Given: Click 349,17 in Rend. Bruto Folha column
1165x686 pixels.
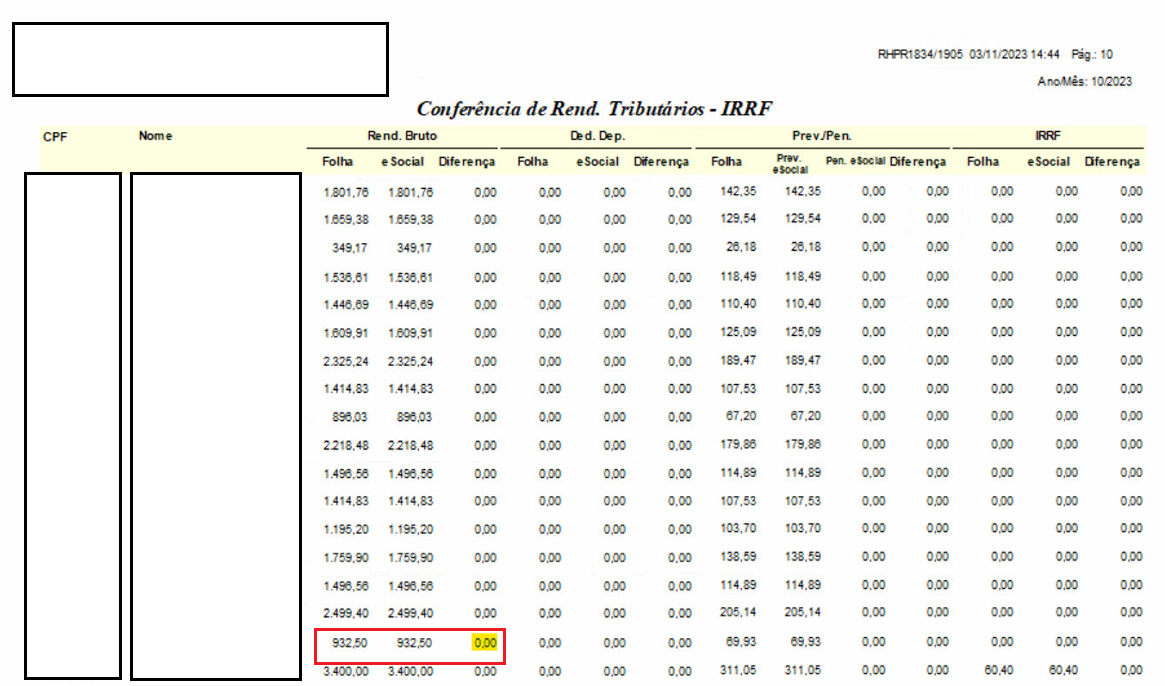Looking at the screenshot, I should [349, 247].
